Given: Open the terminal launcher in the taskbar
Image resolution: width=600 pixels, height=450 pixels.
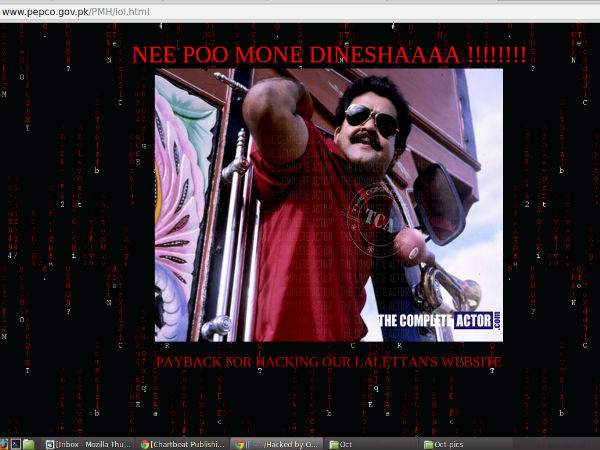Looking at the screenshot, I should click(17, 443).
